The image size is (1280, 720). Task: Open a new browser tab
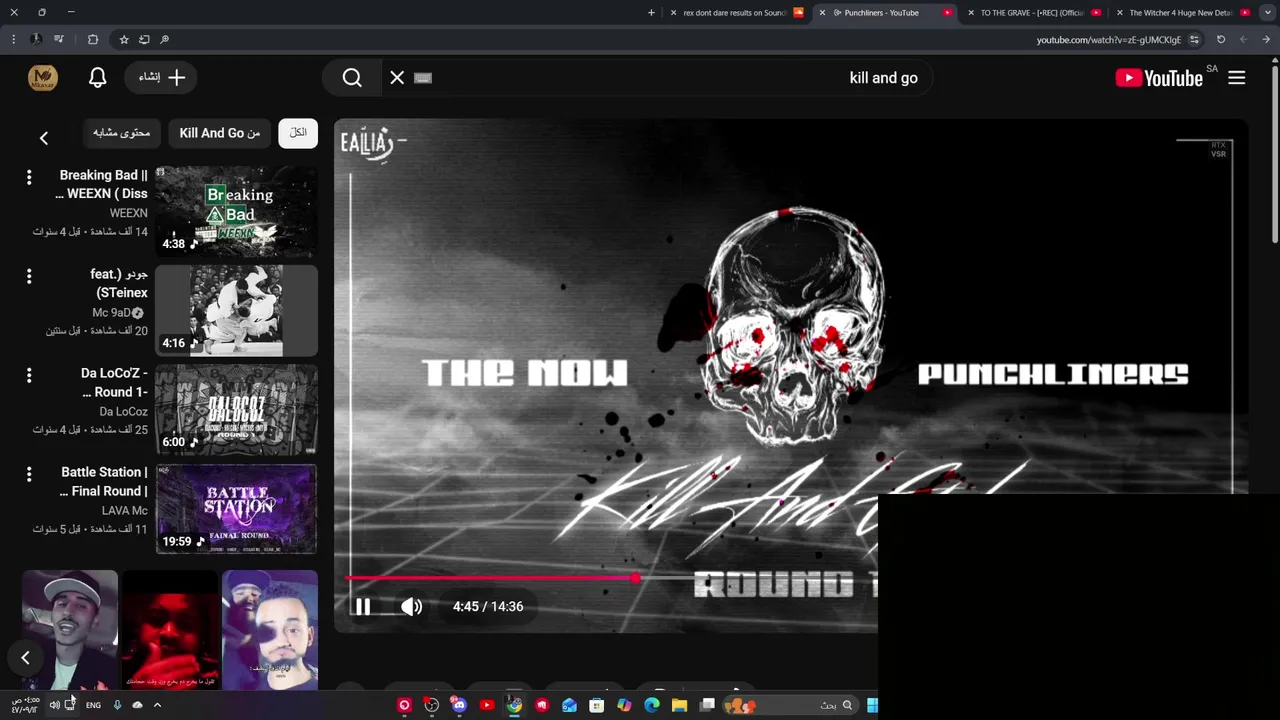click(651, 13)
